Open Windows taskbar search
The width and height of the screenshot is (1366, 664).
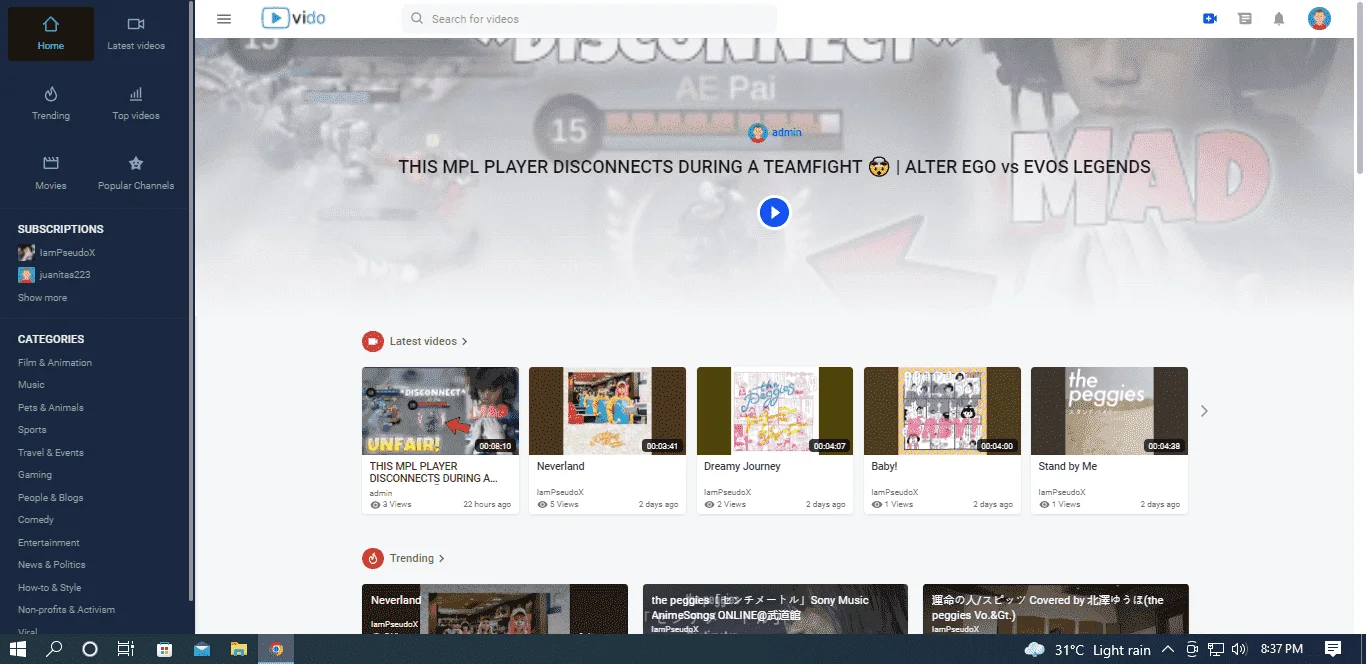pyautogui.click(x=54, y=649)
